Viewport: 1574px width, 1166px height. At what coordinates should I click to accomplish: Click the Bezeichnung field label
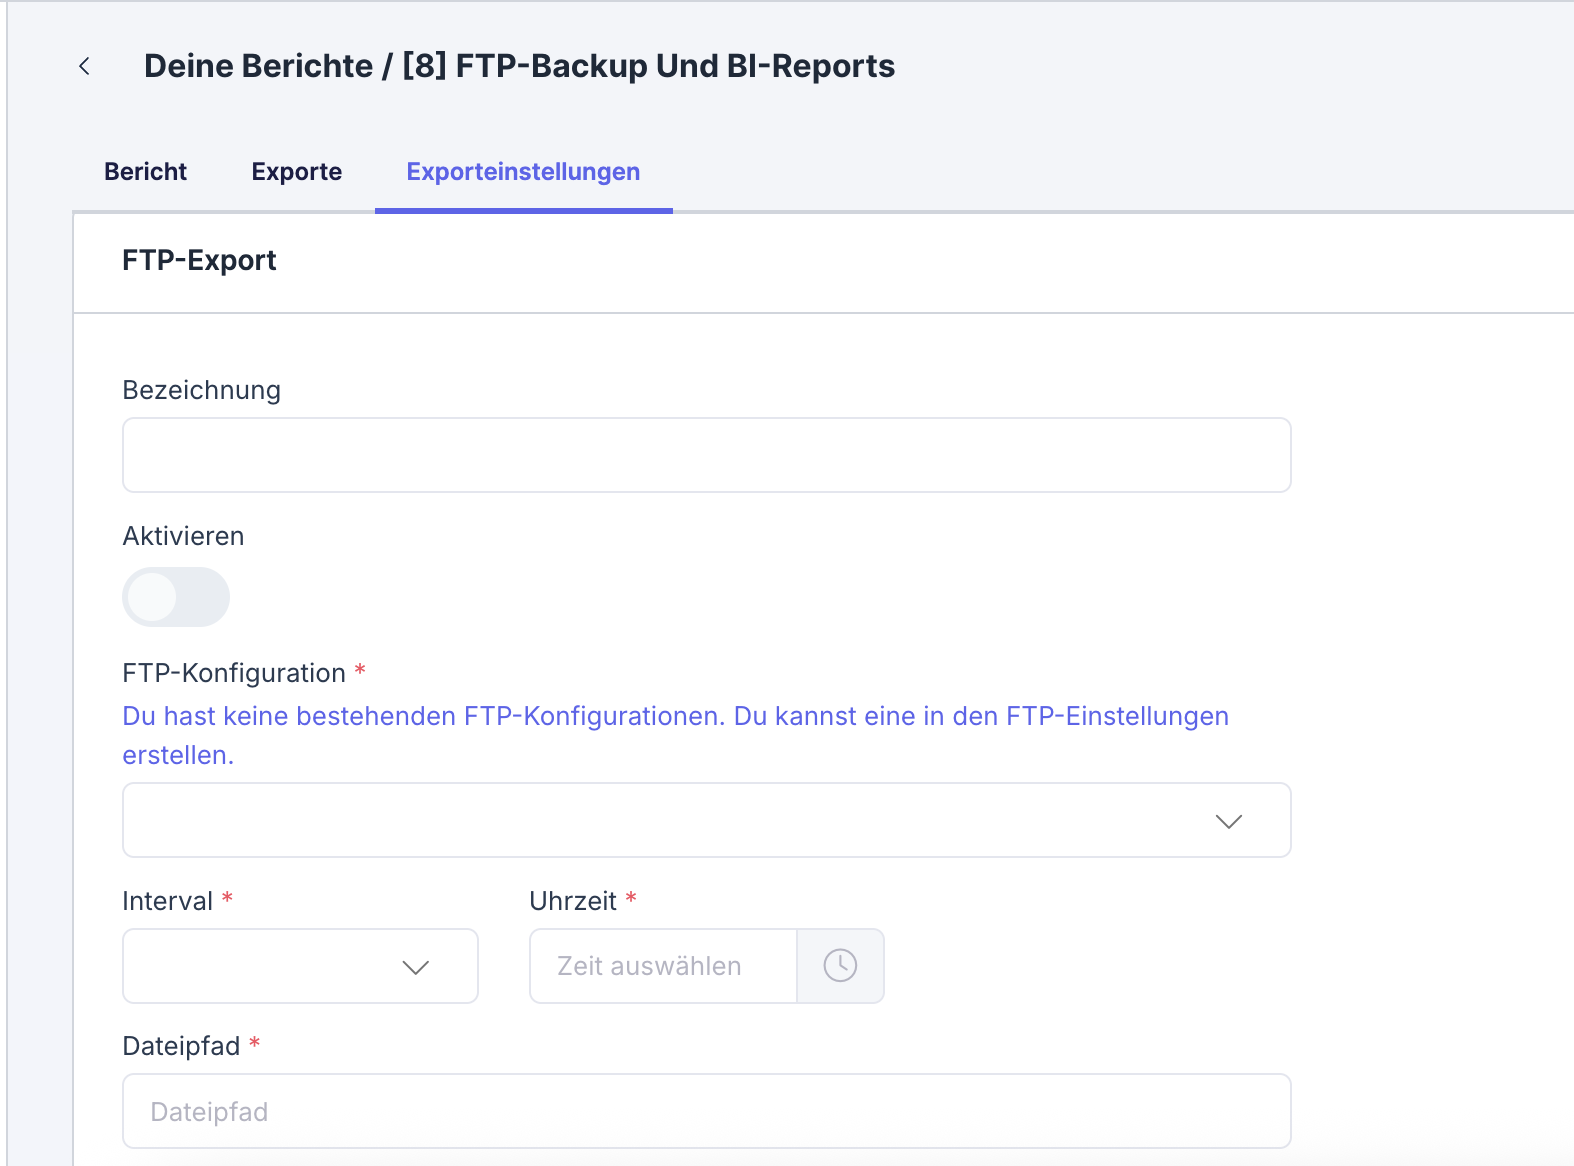(201, 390)
